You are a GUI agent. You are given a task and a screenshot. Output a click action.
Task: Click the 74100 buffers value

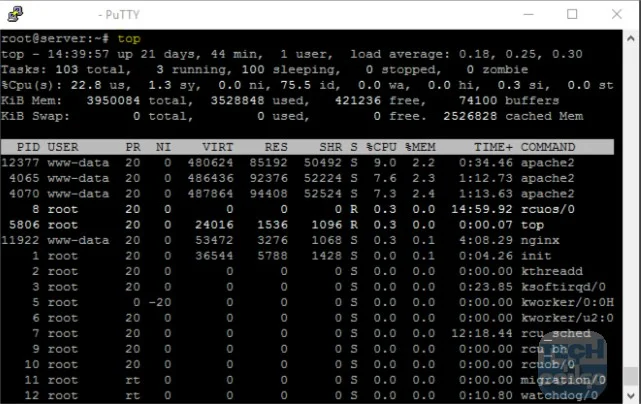click(478, 101)
